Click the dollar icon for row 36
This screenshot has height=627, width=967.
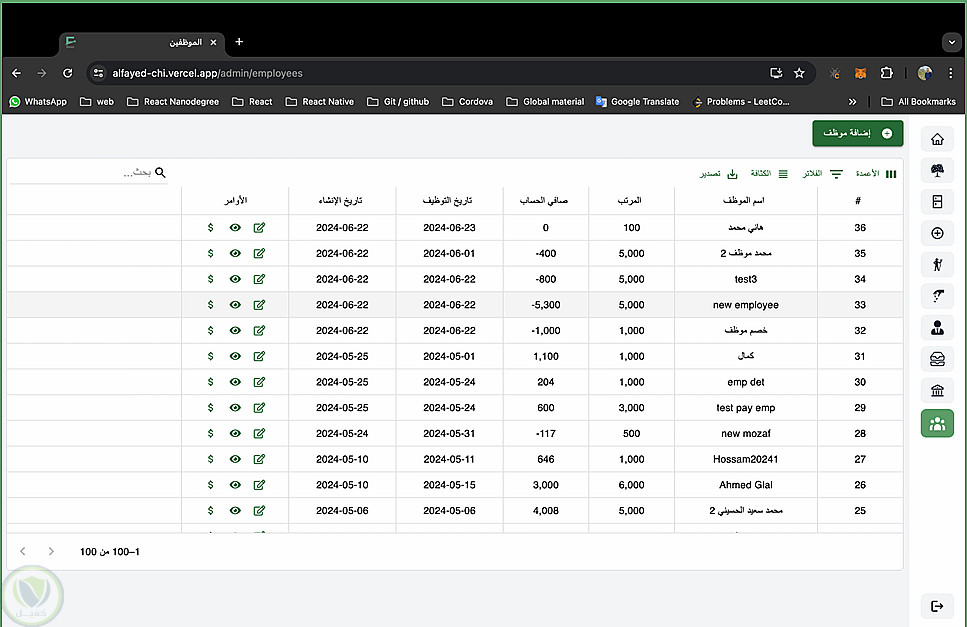[x=210, y=227]
